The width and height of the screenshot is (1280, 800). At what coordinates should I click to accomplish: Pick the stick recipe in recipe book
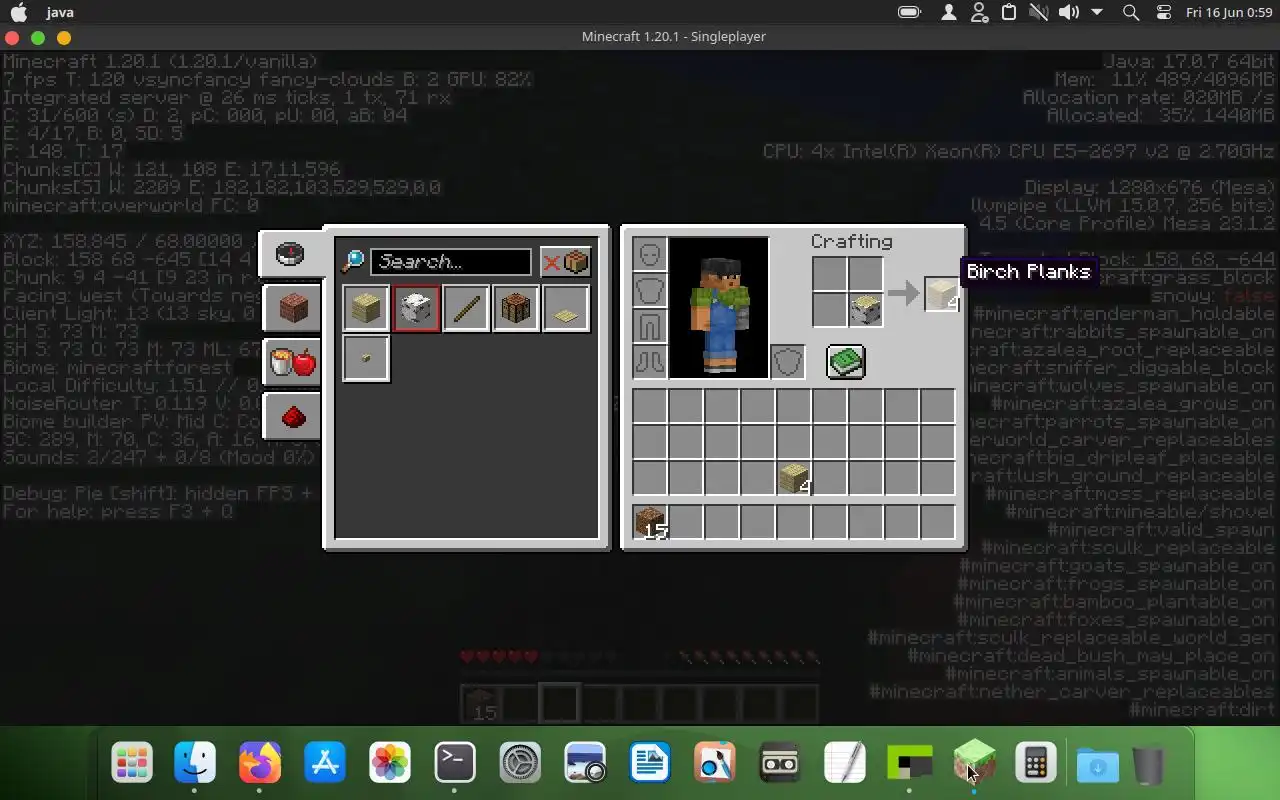click(x=466, y=308)
